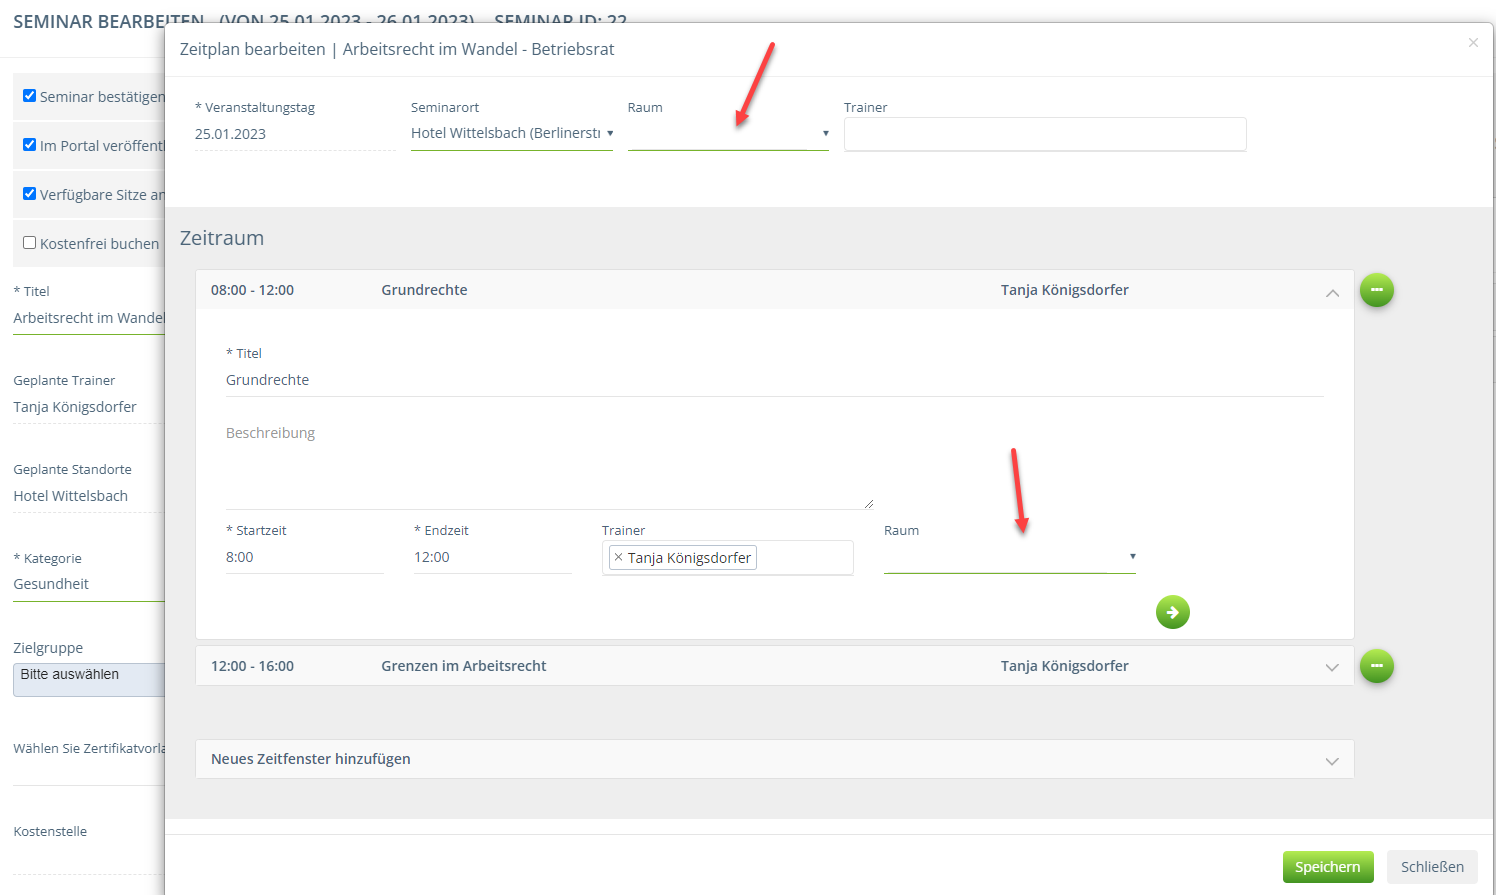
Task: Open the top Raum dropdown
Action: pyautogui.click(x=728, y=134)
